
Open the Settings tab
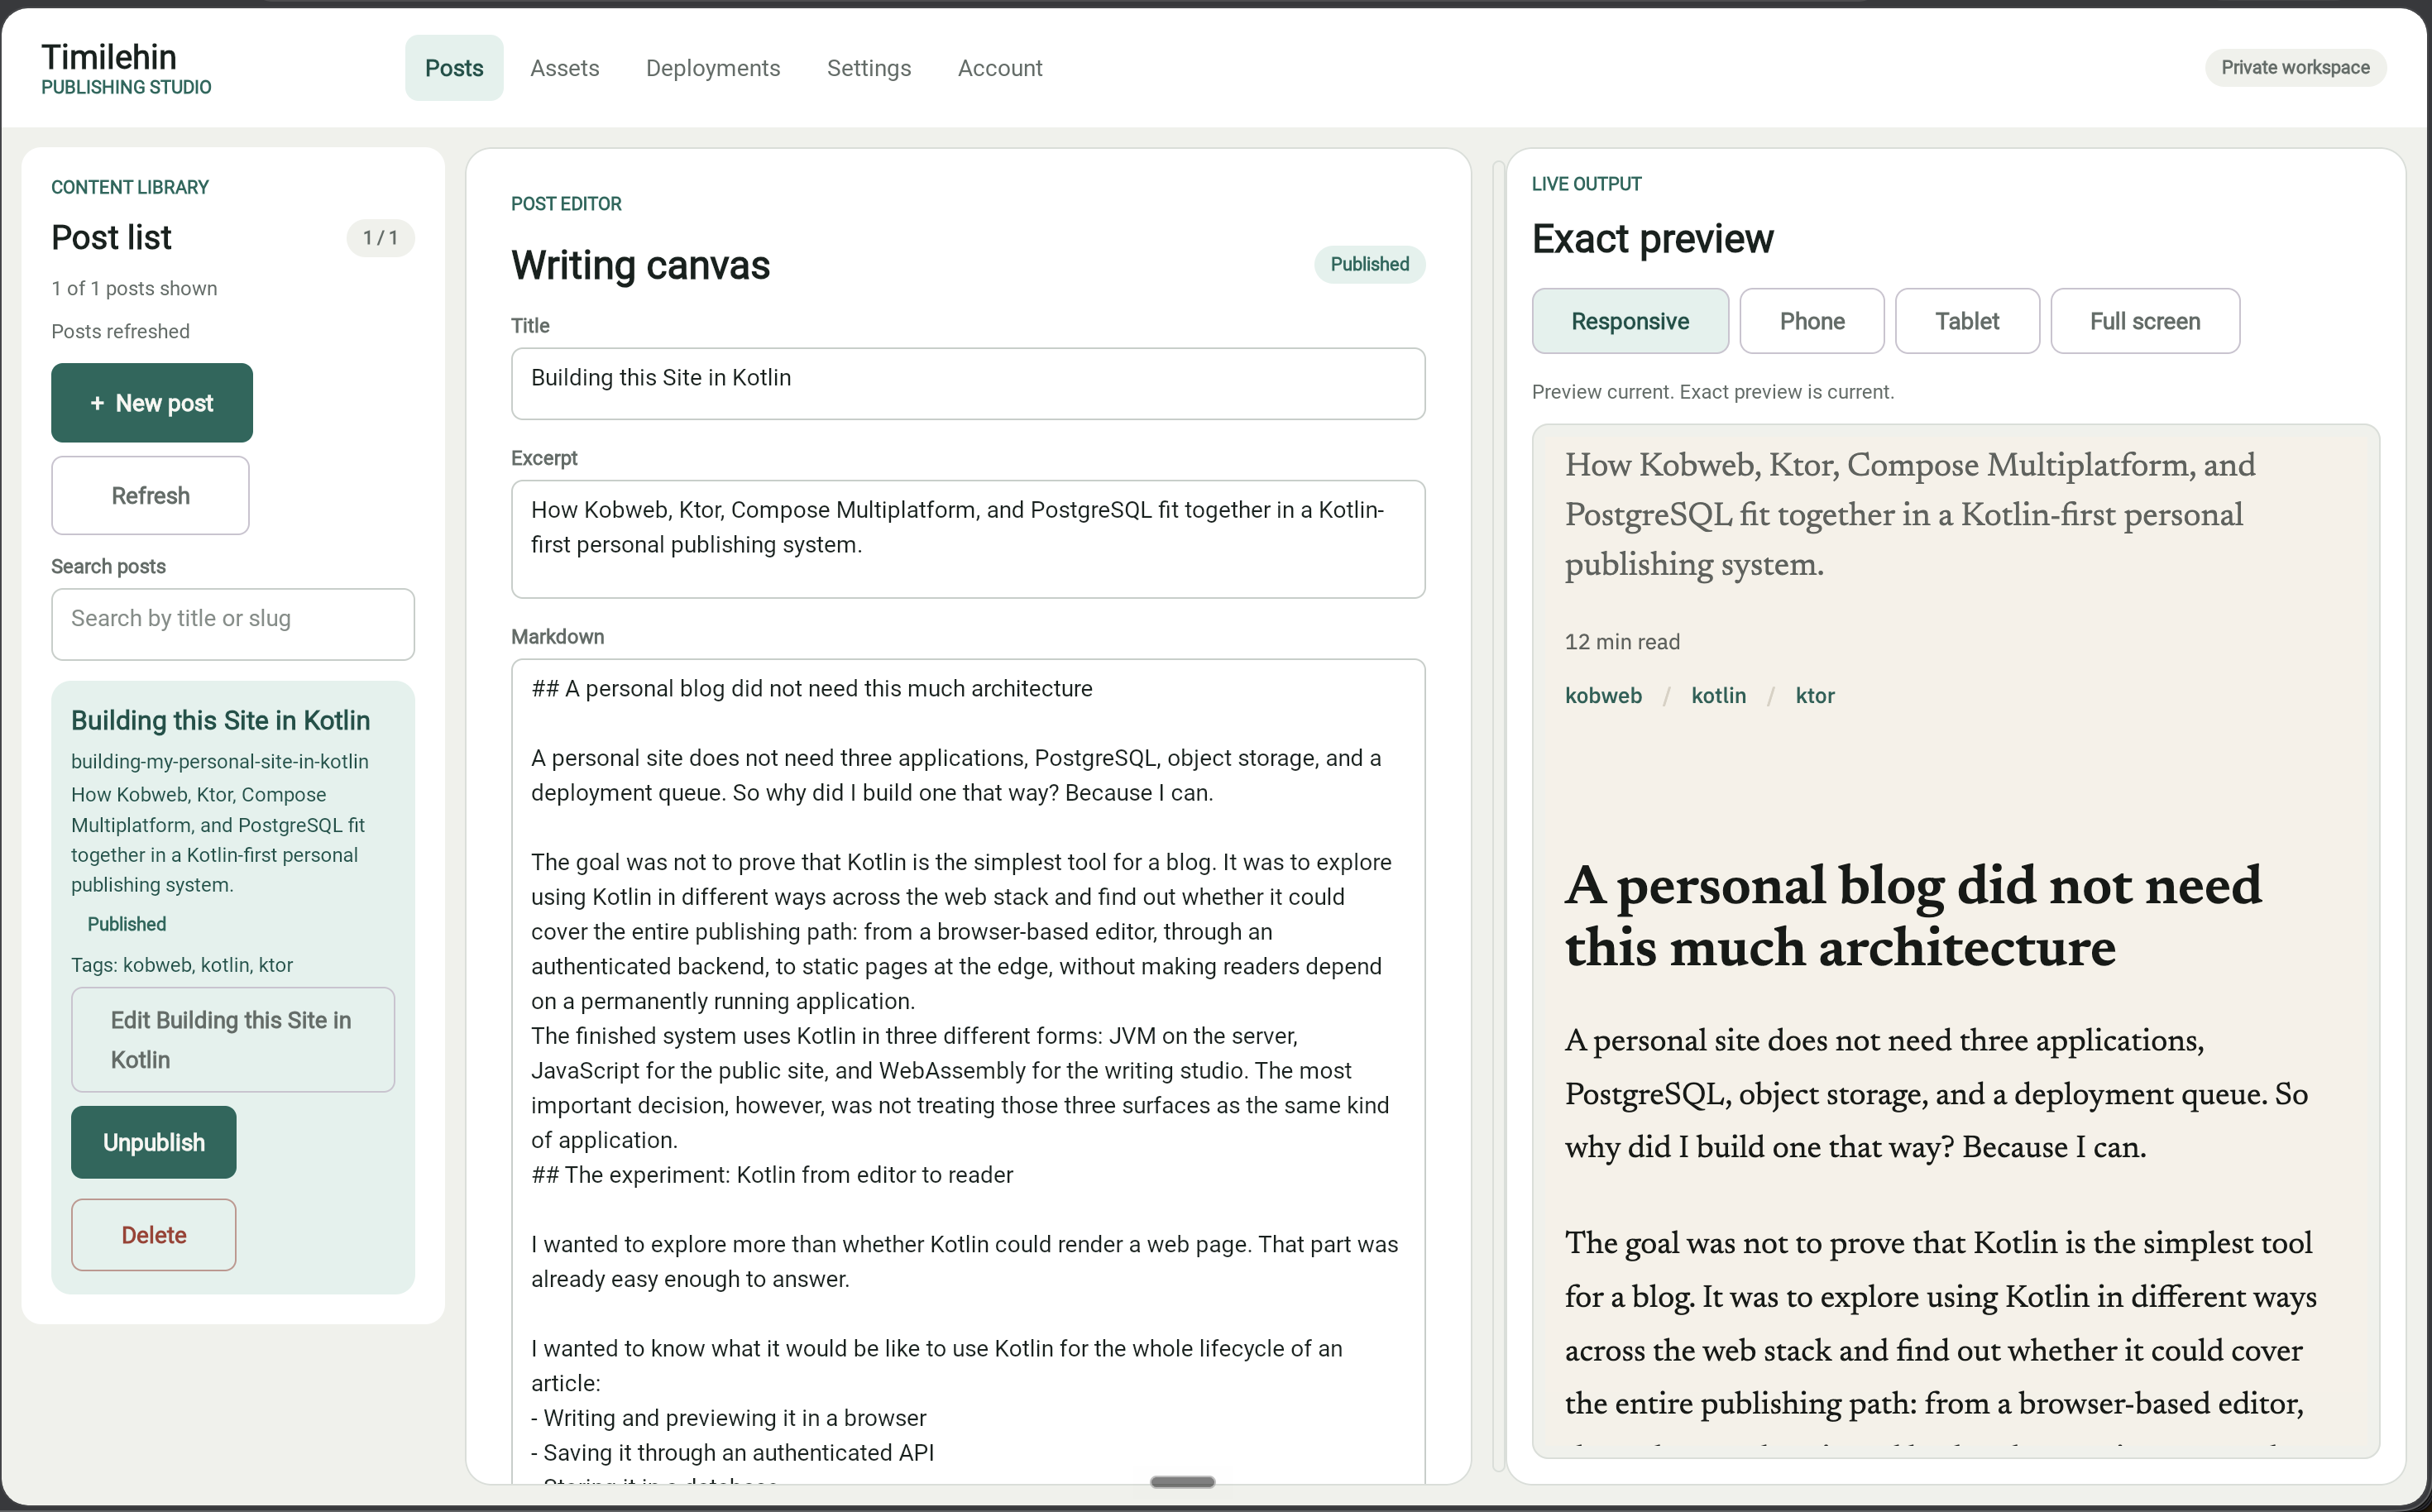(869, 68)
